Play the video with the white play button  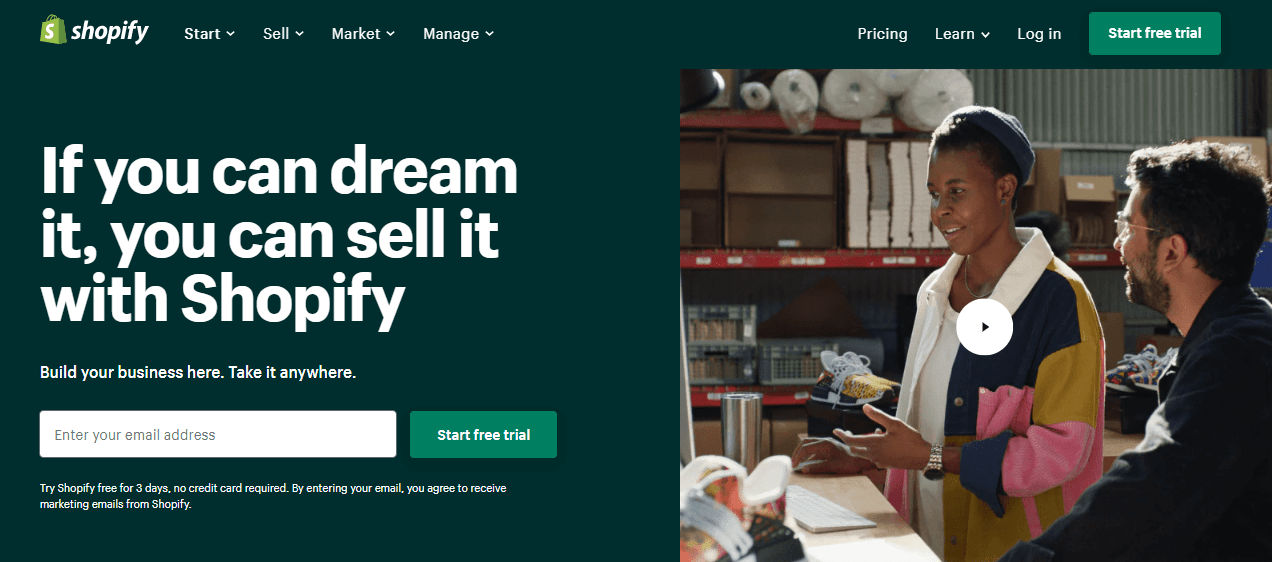(x=984, y=326)
